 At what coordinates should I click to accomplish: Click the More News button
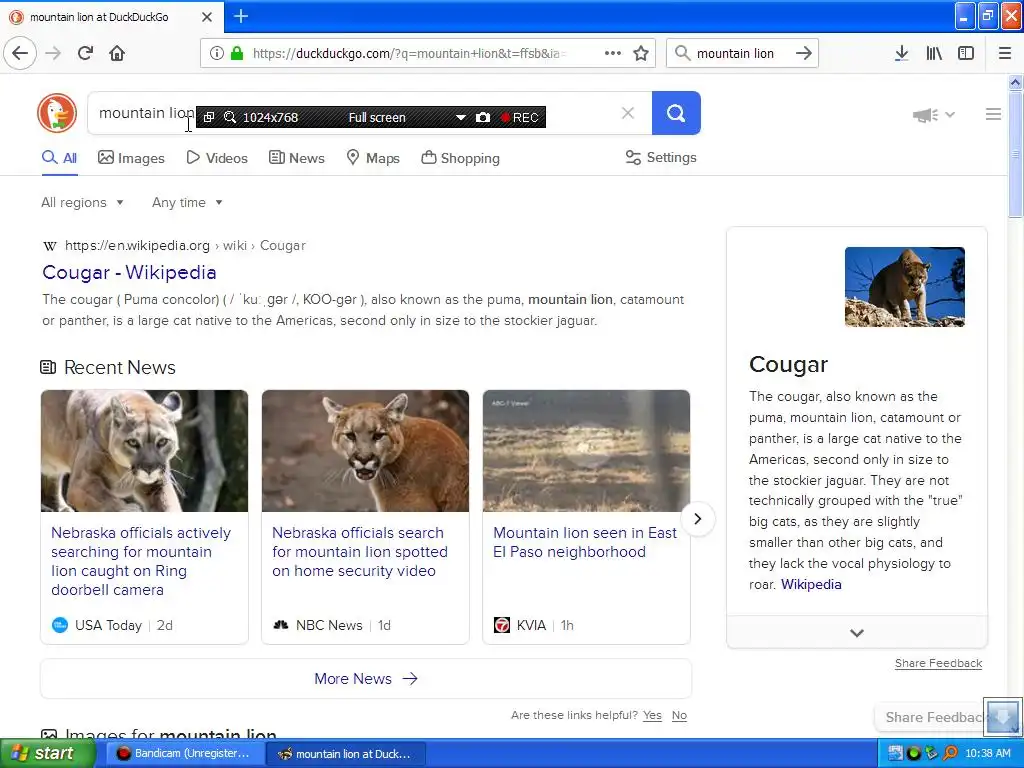tap(366, 679)
